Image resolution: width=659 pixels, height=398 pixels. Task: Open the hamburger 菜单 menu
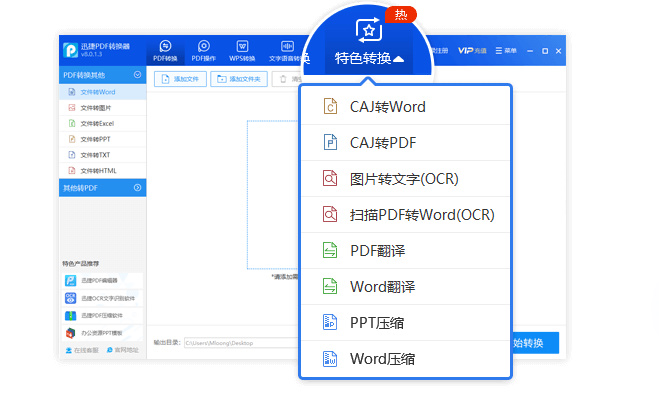click(506, 50)
